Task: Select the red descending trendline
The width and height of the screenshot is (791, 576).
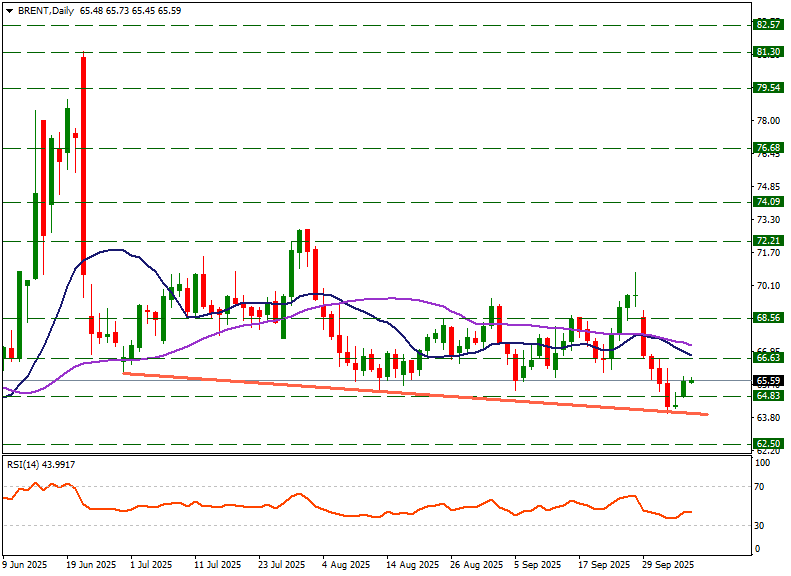Action: coord(400,392)
